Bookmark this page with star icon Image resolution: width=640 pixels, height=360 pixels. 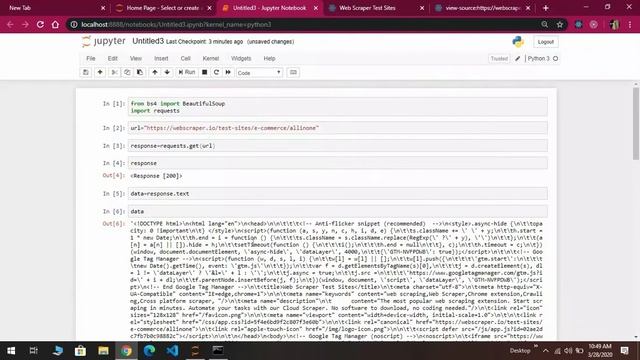point(560,24)
